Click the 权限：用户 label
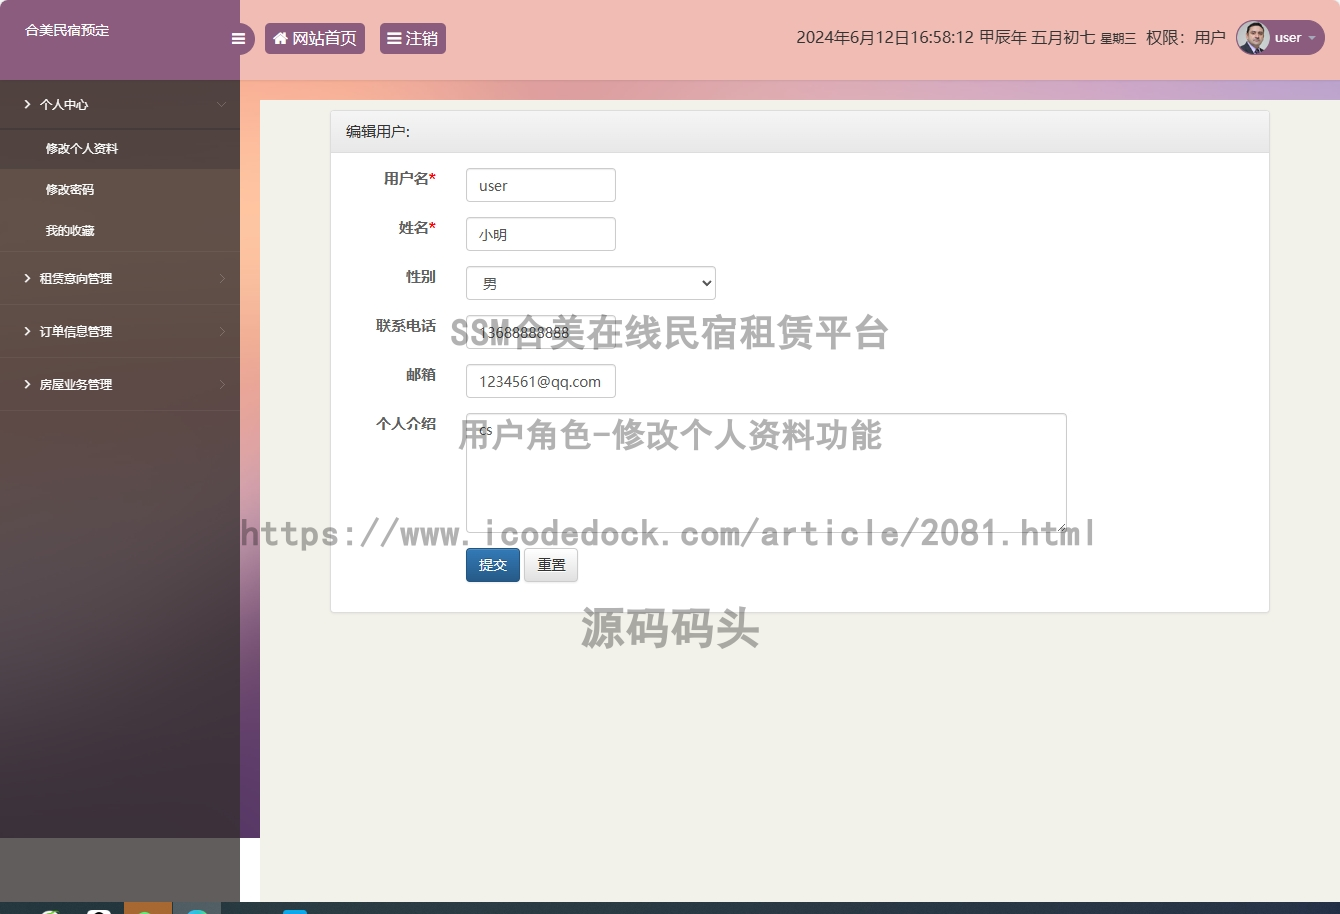This screenshot has height=914, width=1340. pyautogui.click(x=1186, y=38)
